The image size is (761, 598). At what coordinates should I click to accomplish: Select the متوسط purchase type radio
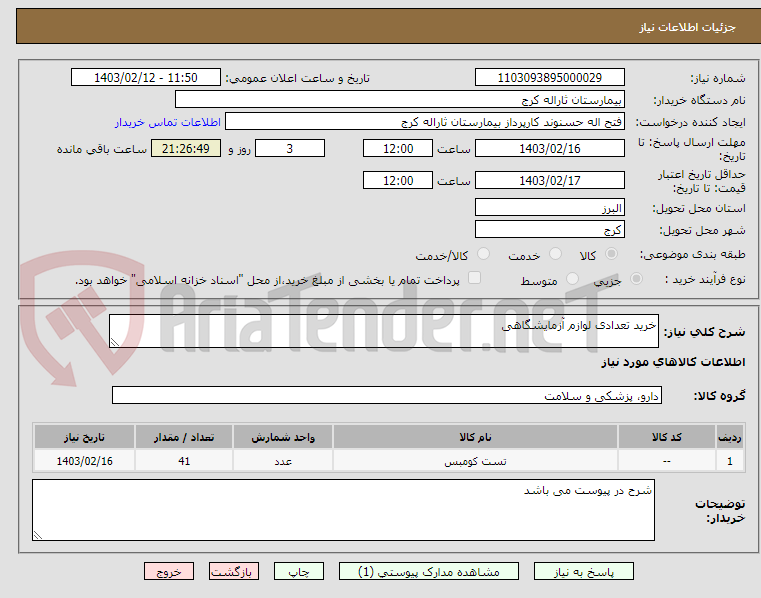[x=573, y=279]
